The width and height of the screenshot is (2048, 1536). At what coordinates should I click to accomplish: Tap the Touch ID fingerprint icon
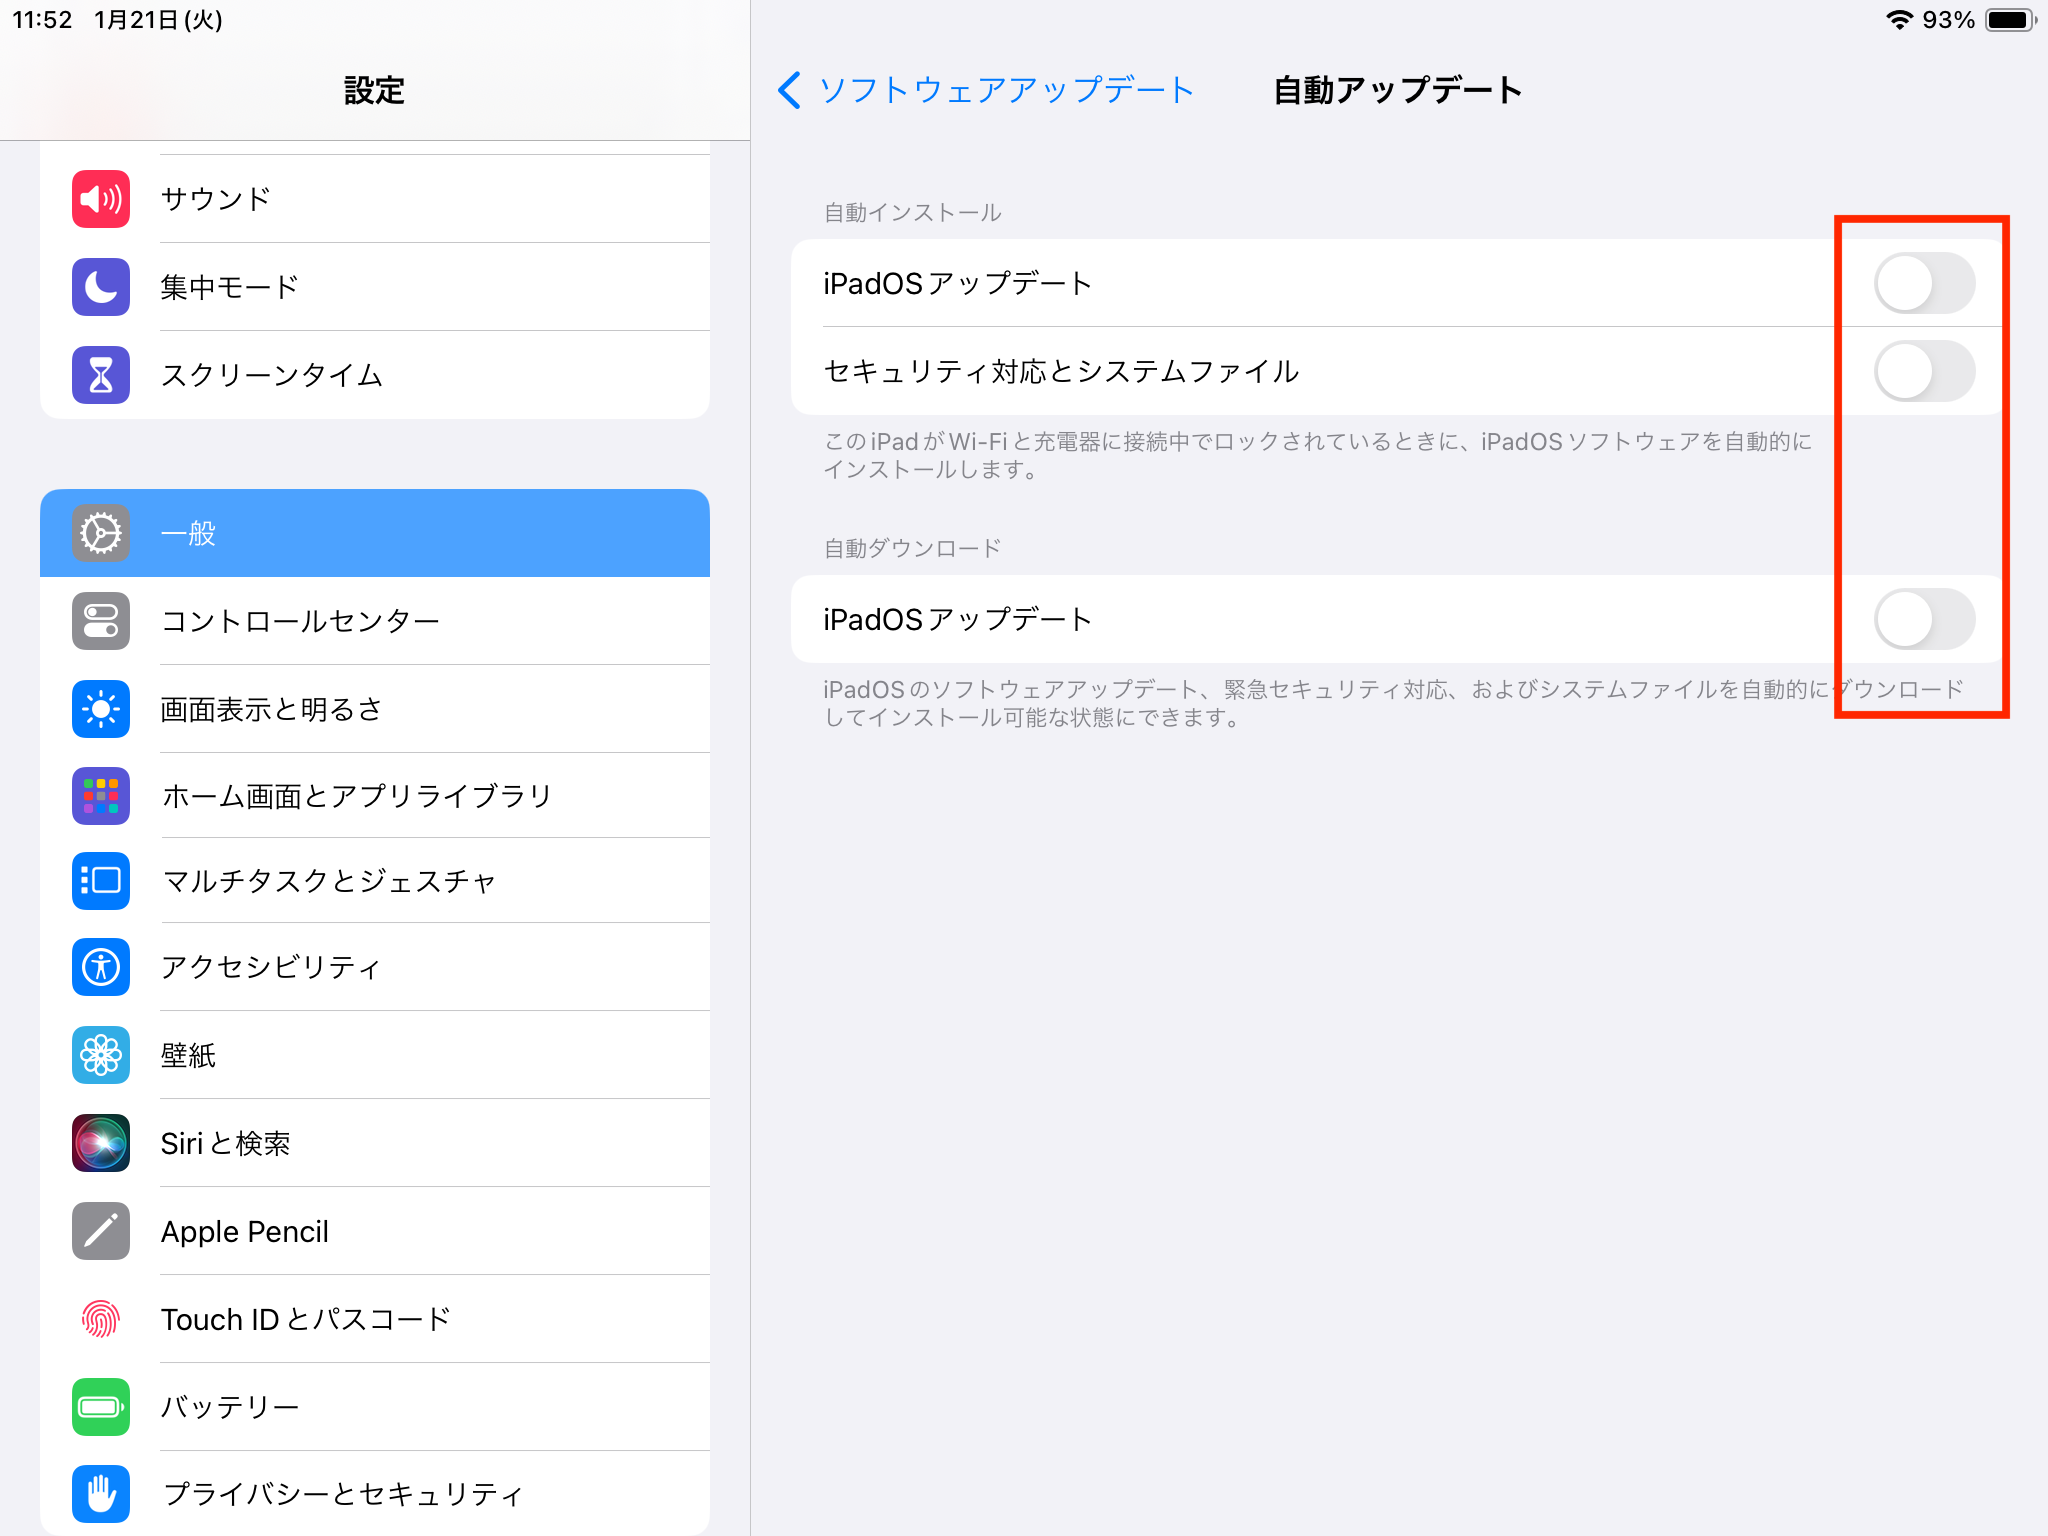click(x=101, y=1319)
